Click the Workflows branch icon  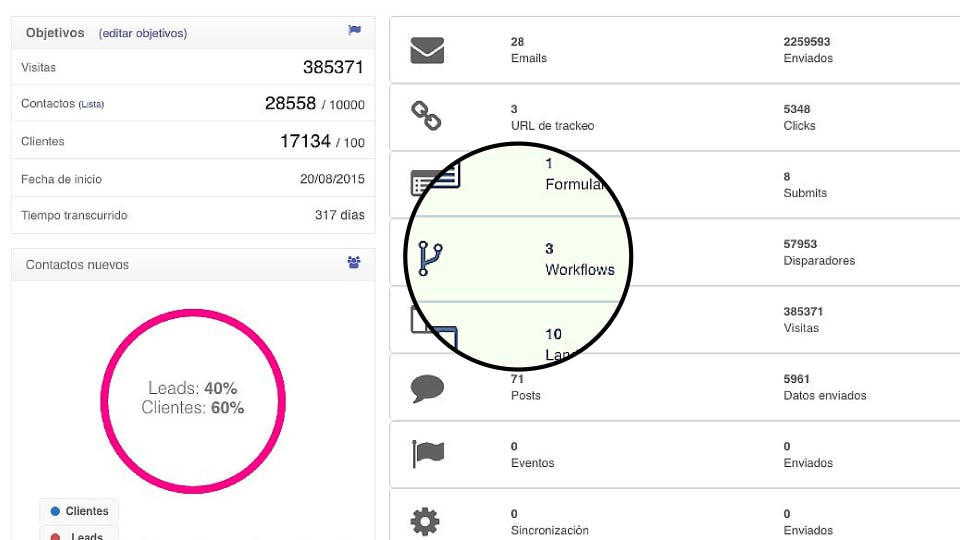point(430,258)
